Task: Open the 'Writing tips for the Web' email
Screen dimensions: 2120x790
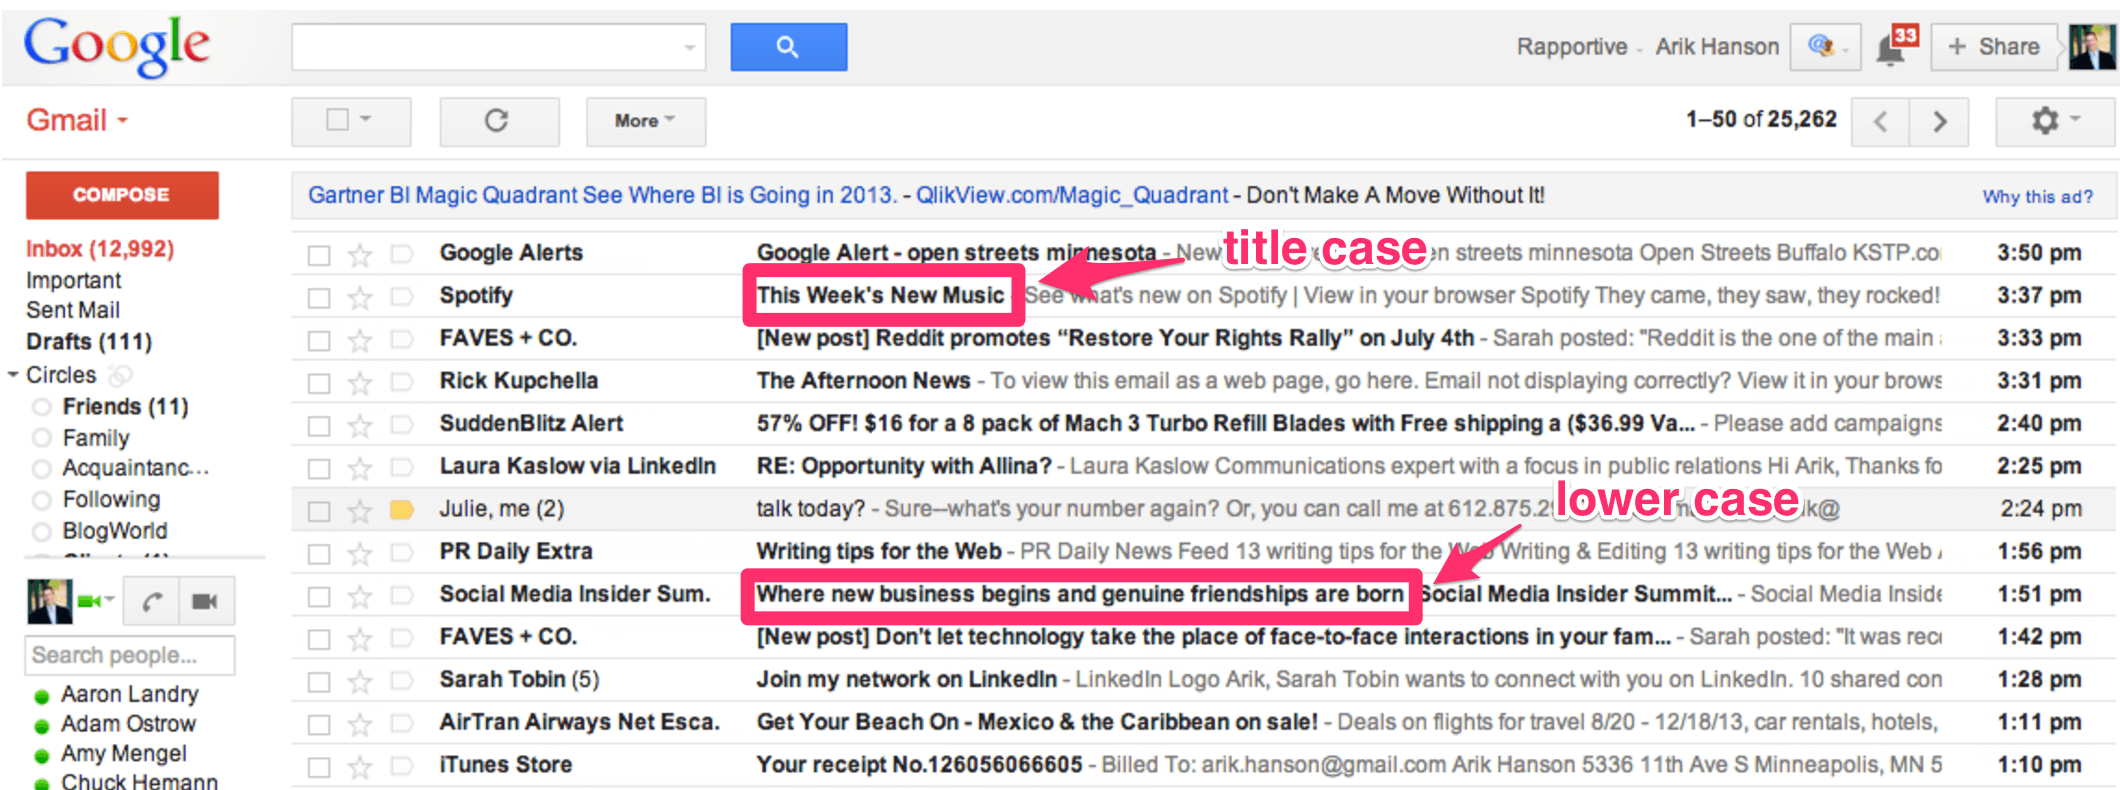Action: (879, 552)
